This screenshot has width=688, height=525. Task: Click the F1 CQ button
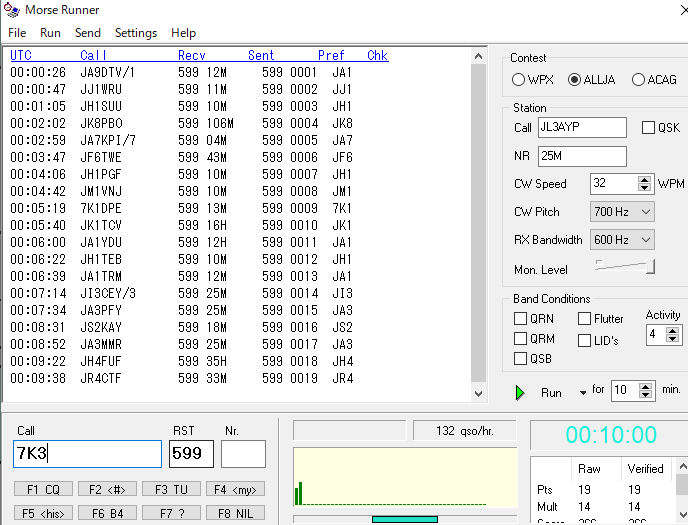tap(43, 489)
